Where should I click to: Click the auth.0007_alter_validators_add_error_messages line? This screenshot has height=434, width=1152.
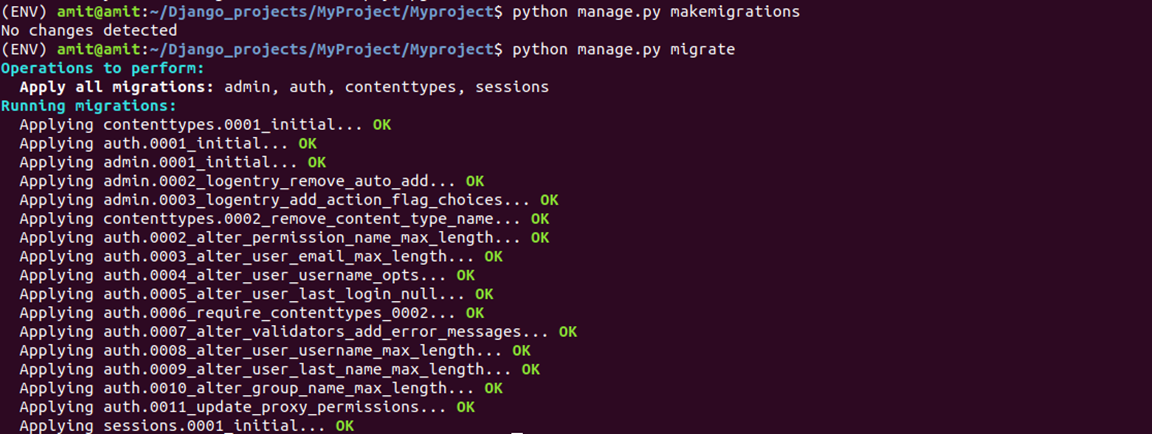(x=298, y=332)
